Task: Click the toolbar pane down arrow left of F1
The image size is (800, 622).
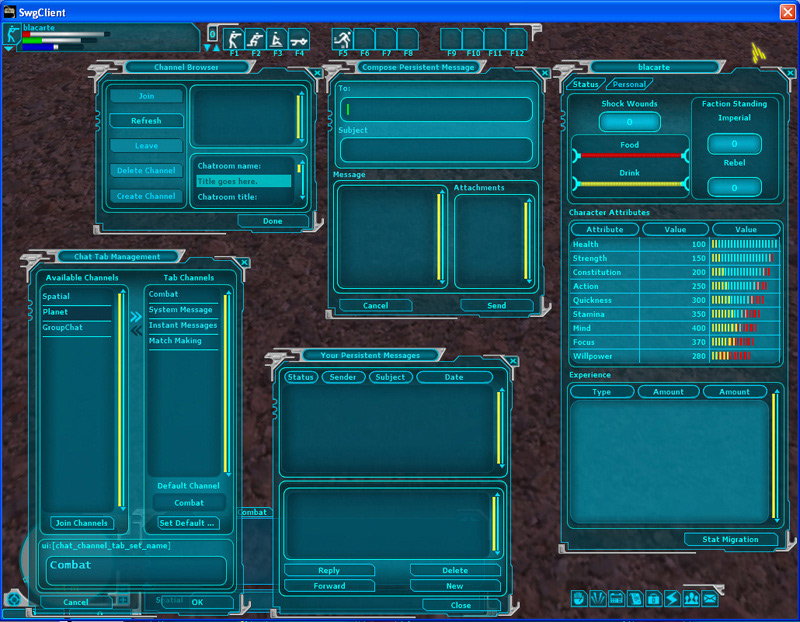Action: coord(207,47)
